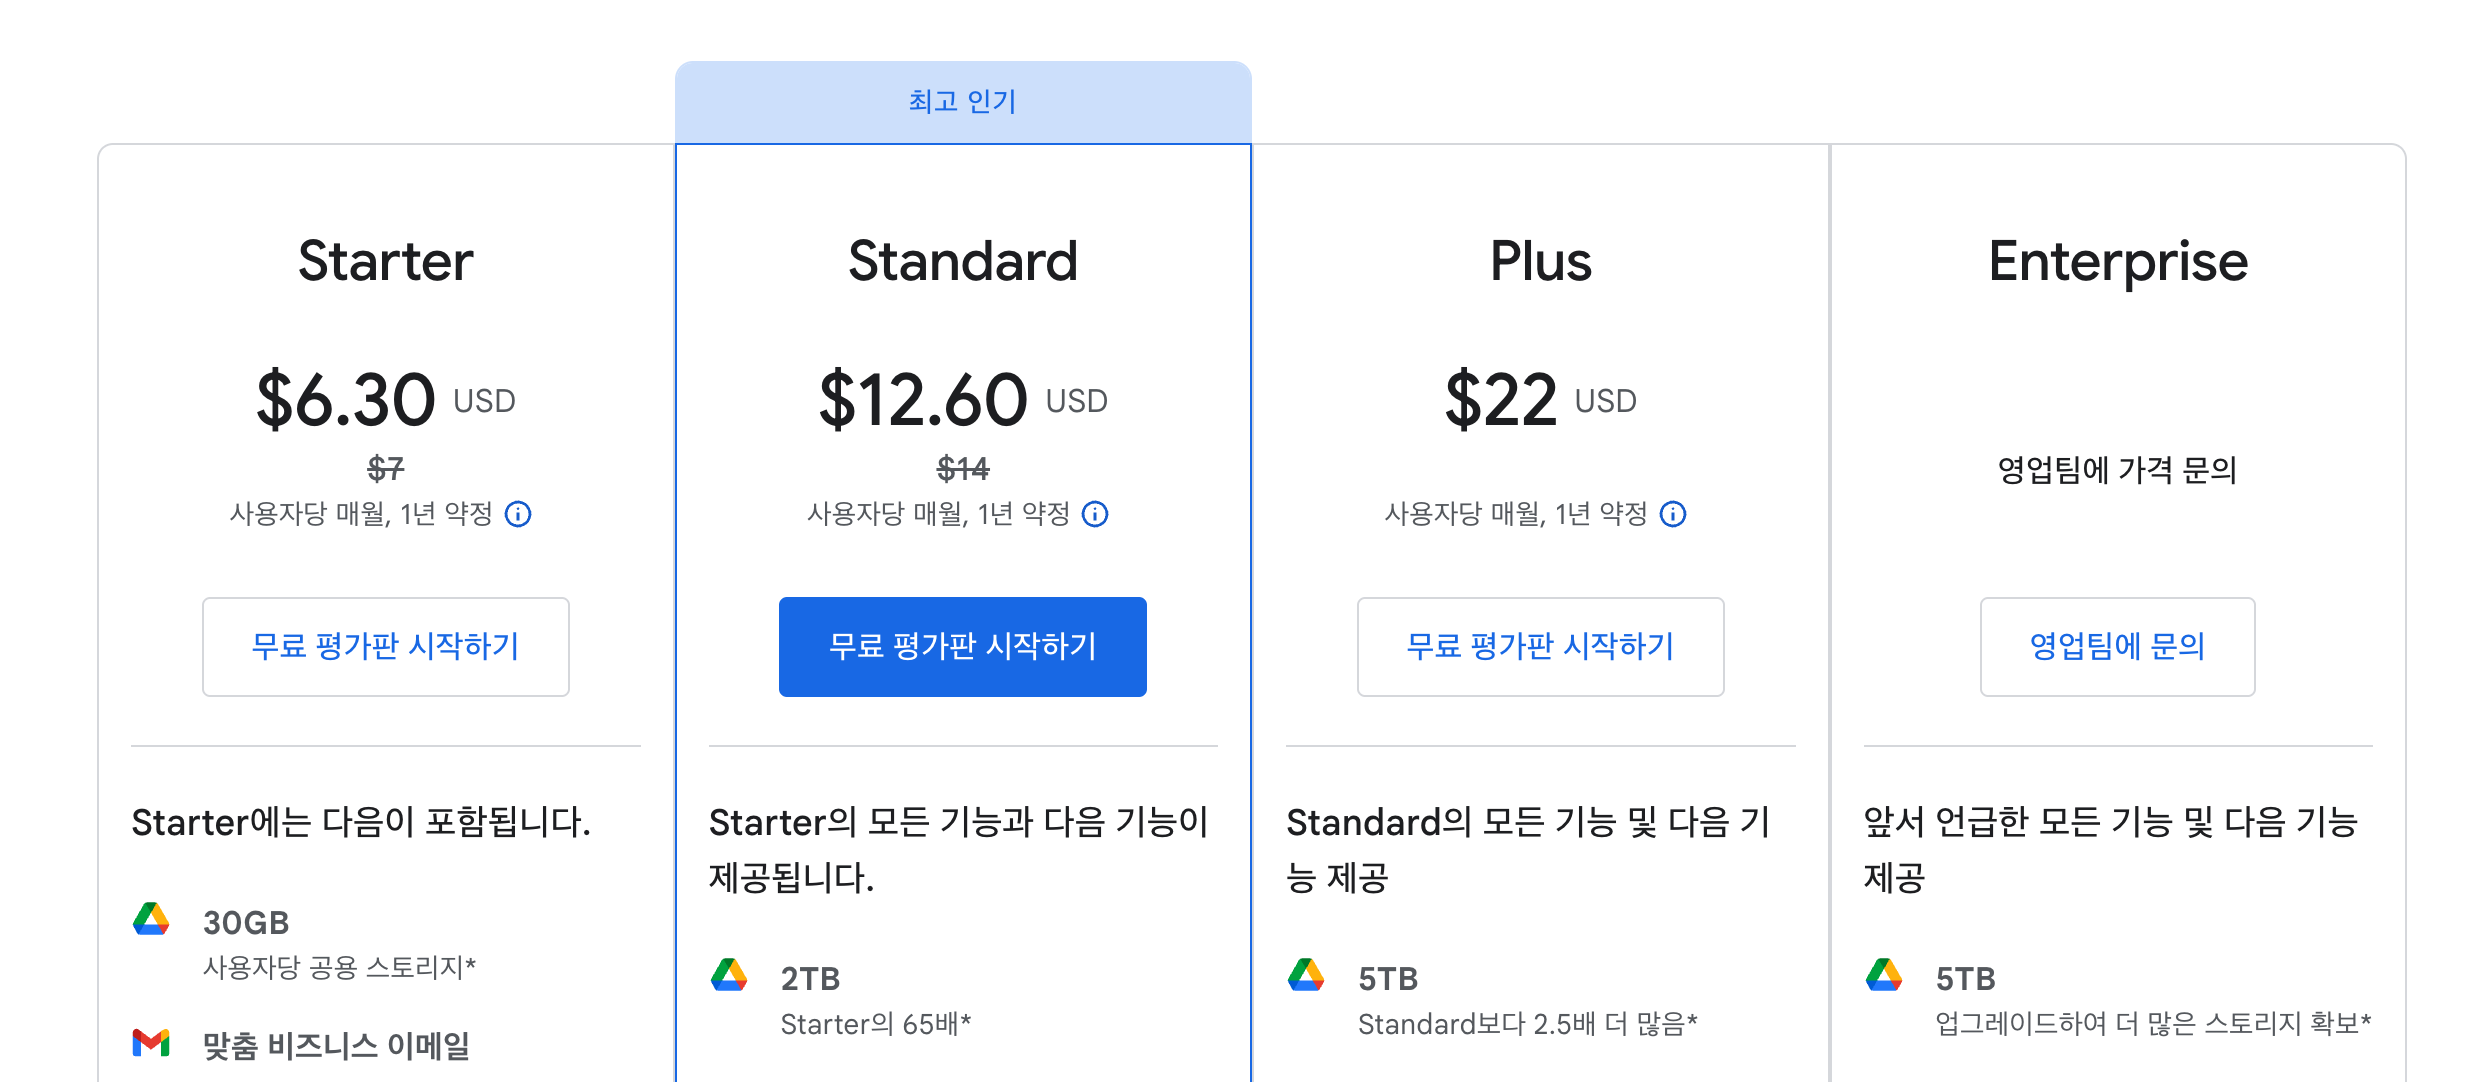Click the info icon under Standard price
The height and width of the screenshot is (1082, 2472).
click(1095, 514)
